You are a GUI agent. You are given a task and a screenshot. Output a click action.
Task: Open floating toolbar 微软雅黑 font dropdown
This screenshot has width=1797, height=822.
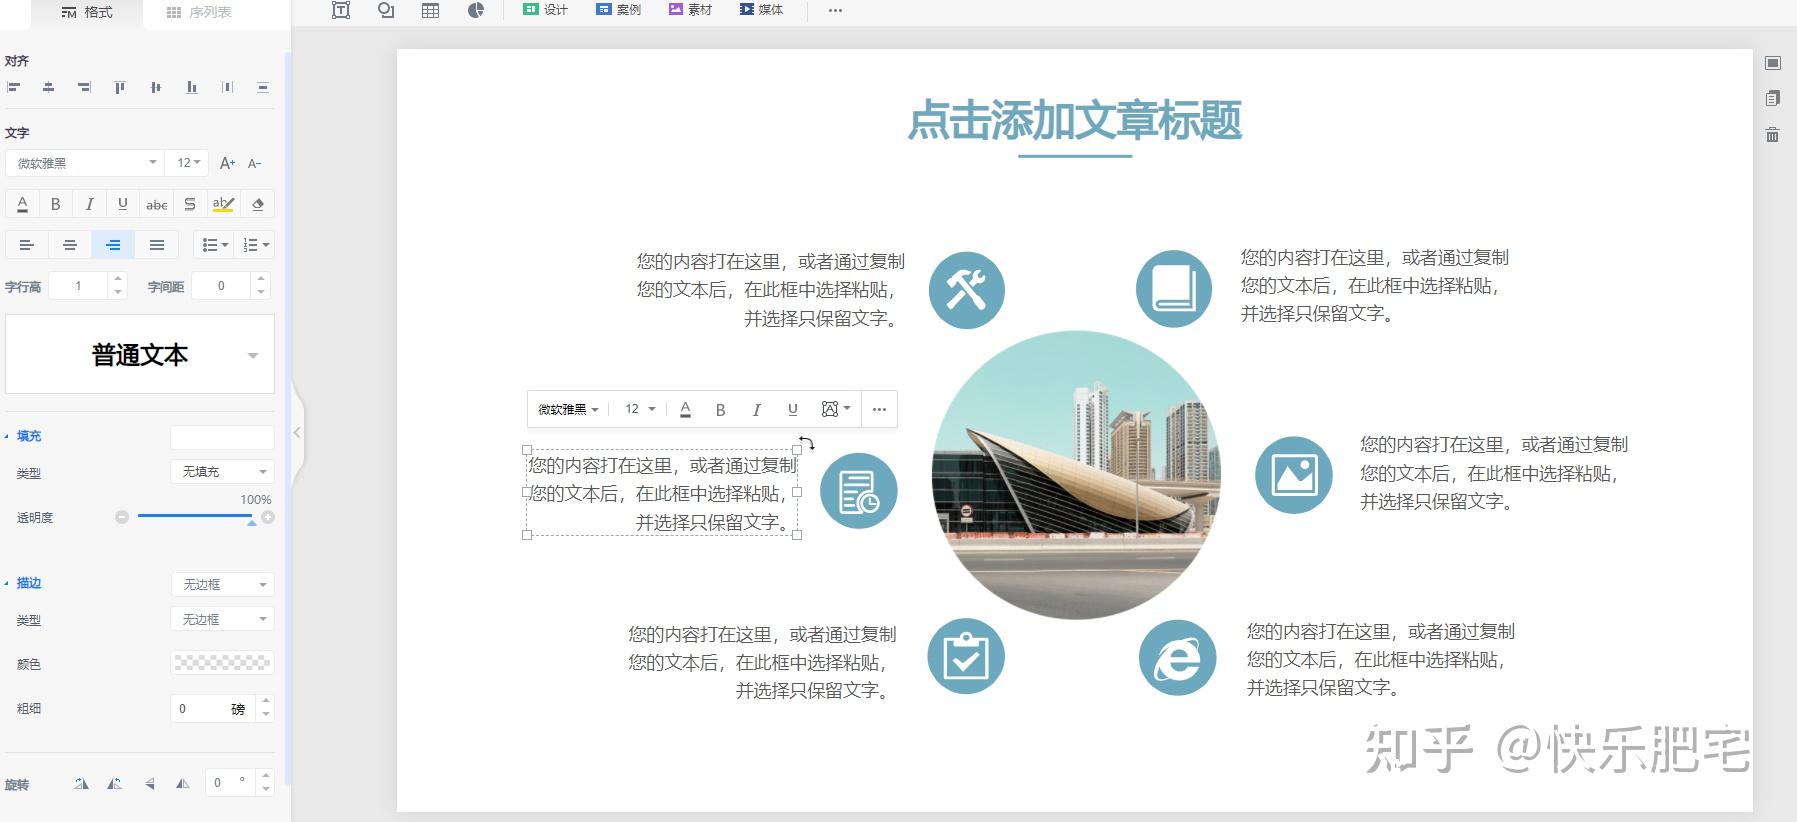(x=568, y=409)
